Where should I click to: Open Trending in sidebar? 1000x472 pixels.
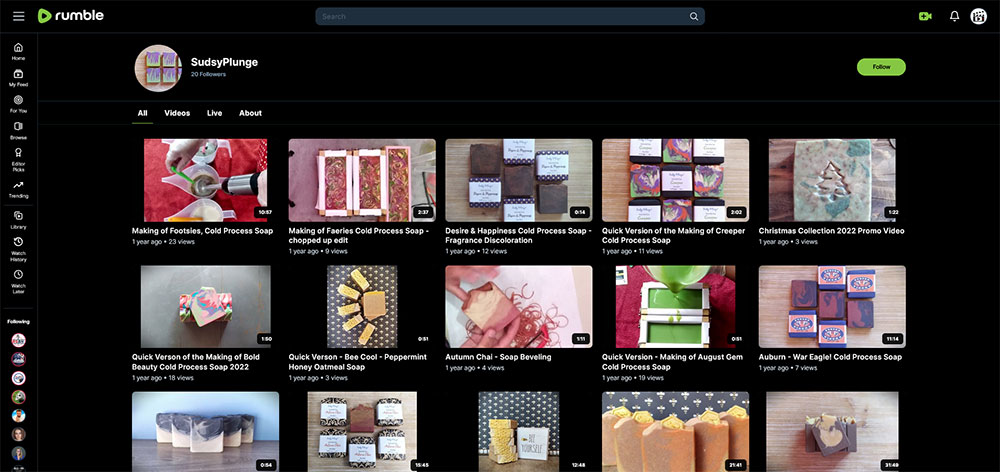tap(18, 189)
